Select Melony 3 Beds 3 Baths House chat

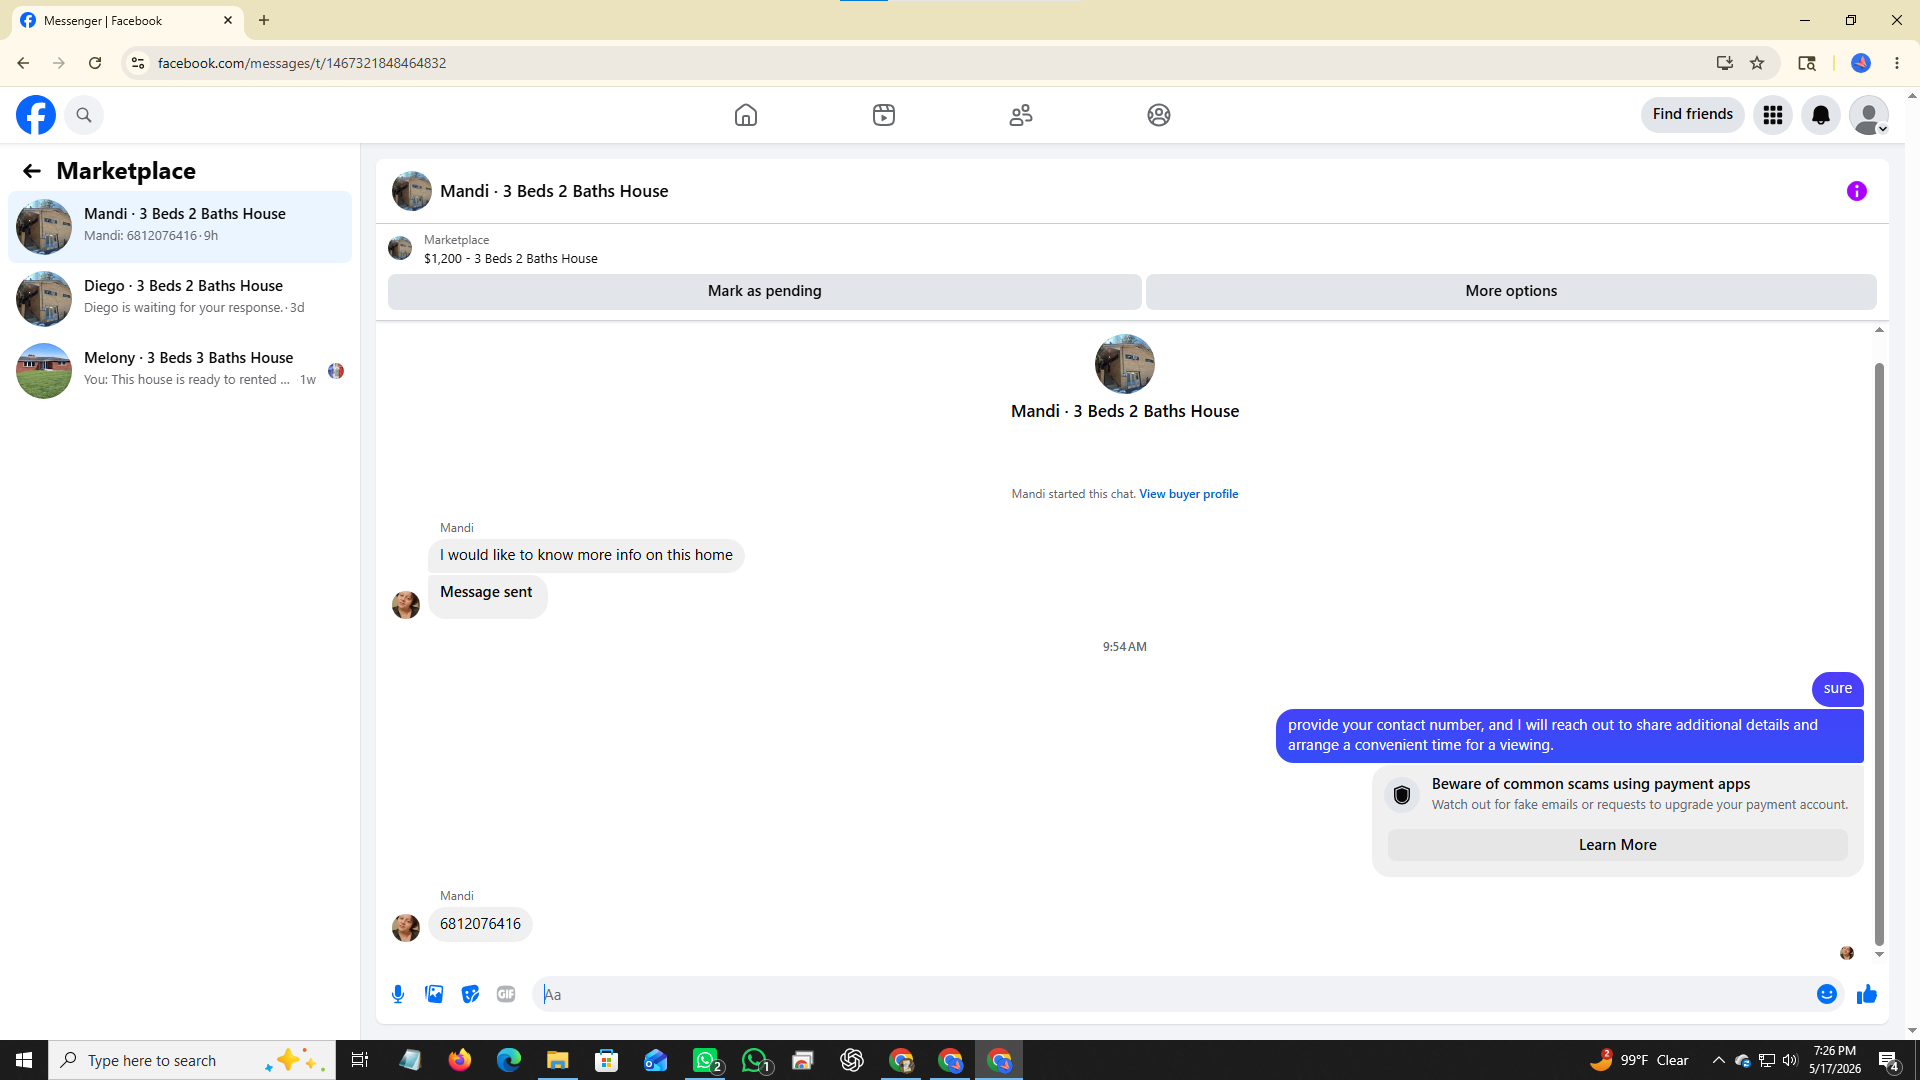tap(180, 370)
